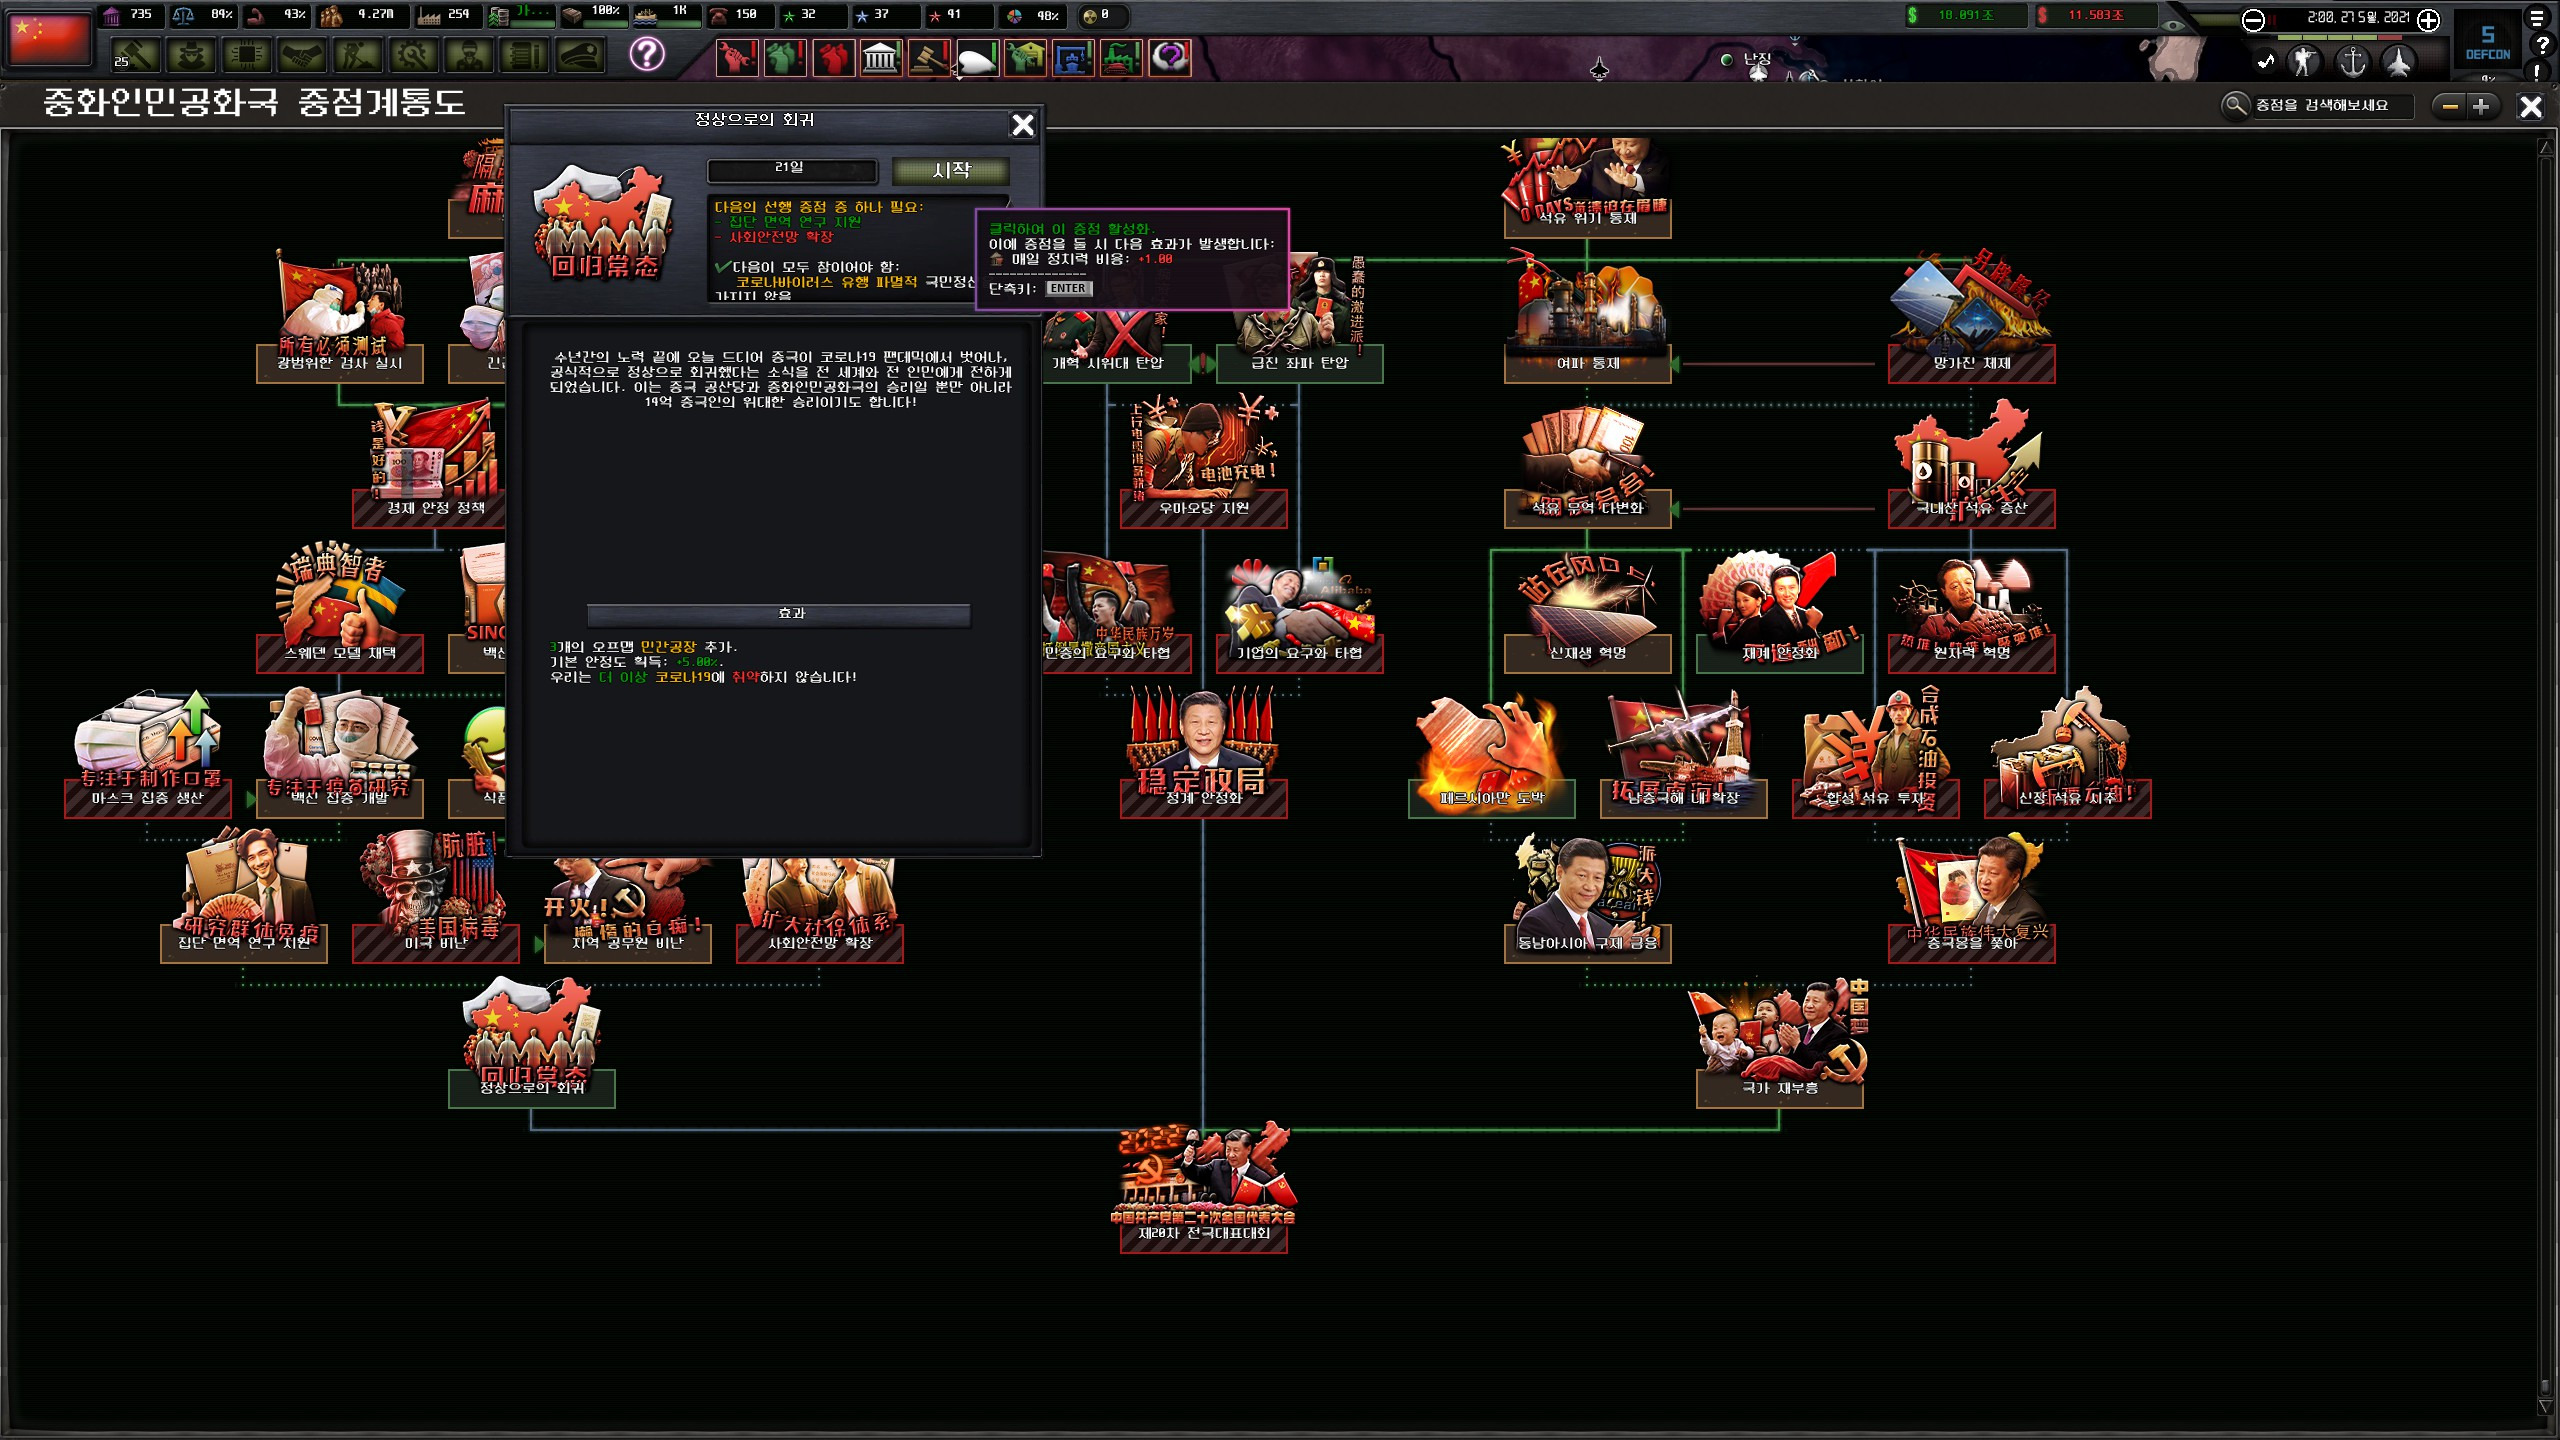Zoom out the focus tree with minus

[2450, 106]
